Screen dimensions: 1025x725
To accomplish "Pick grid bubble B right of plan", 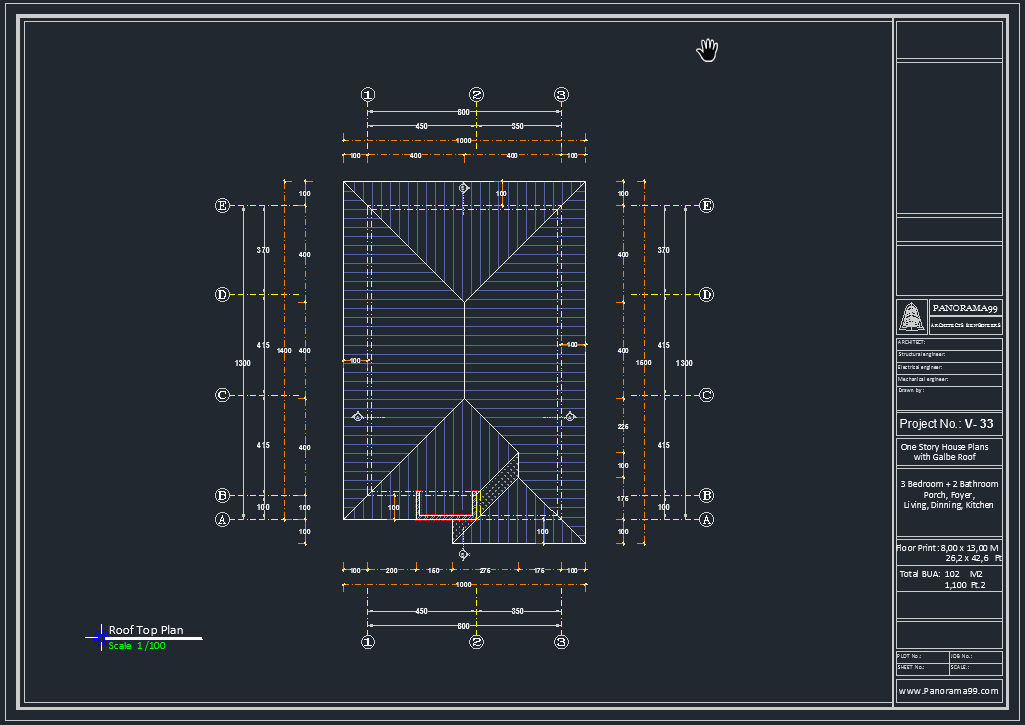I will tap(707, 496).
